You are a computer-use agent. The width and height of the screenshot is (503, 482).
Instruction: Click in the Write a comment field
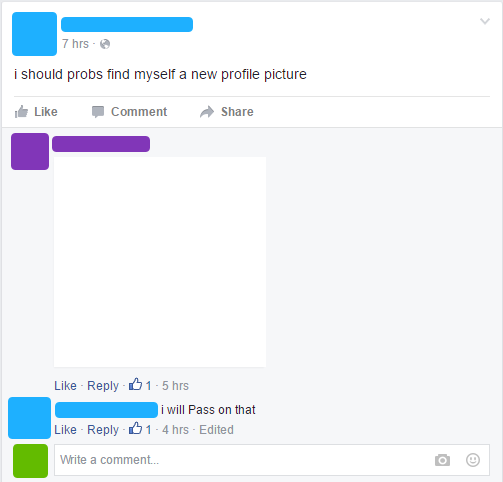pos(272,460)
